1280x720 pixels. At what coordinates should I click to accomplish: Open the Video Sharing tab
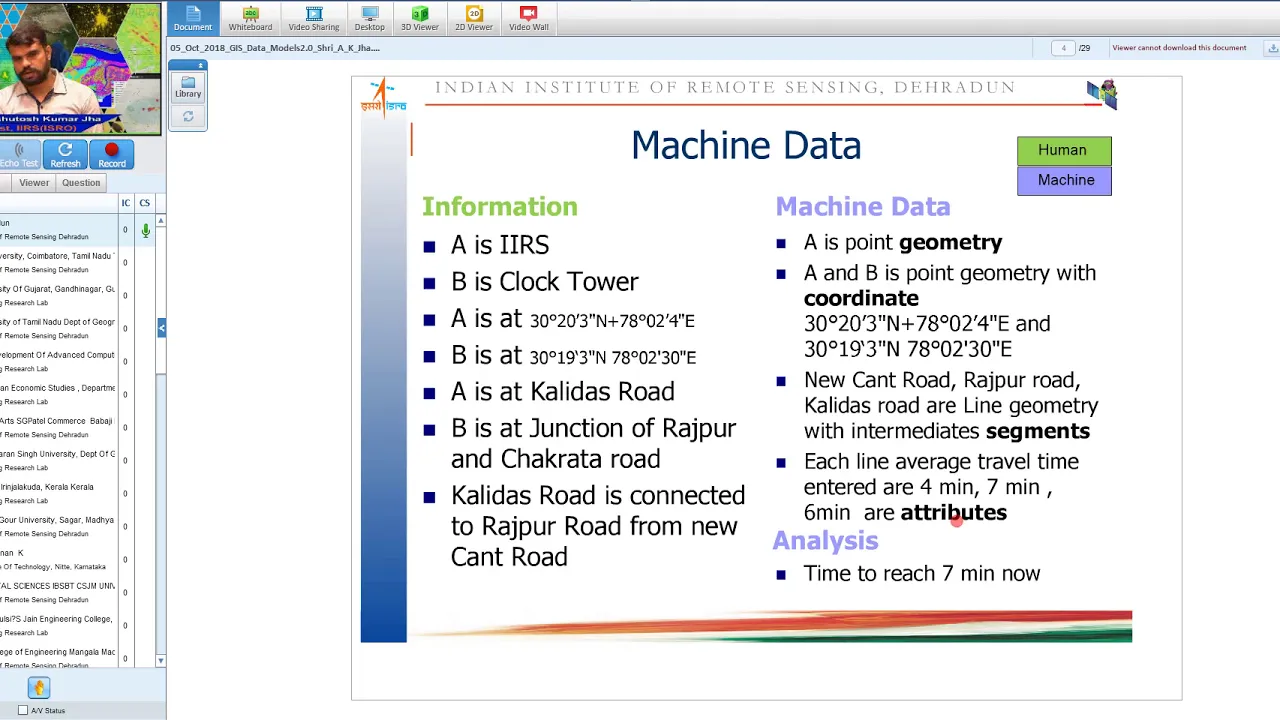(x=314, y=18)
